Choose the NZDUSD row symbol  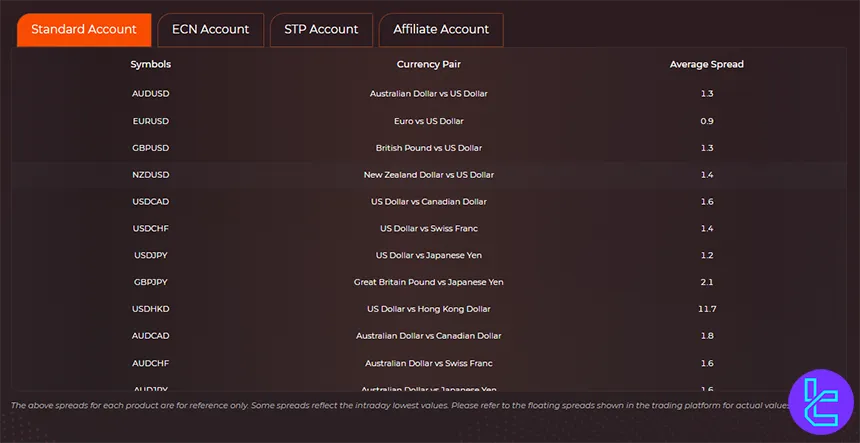coord(150,175)
